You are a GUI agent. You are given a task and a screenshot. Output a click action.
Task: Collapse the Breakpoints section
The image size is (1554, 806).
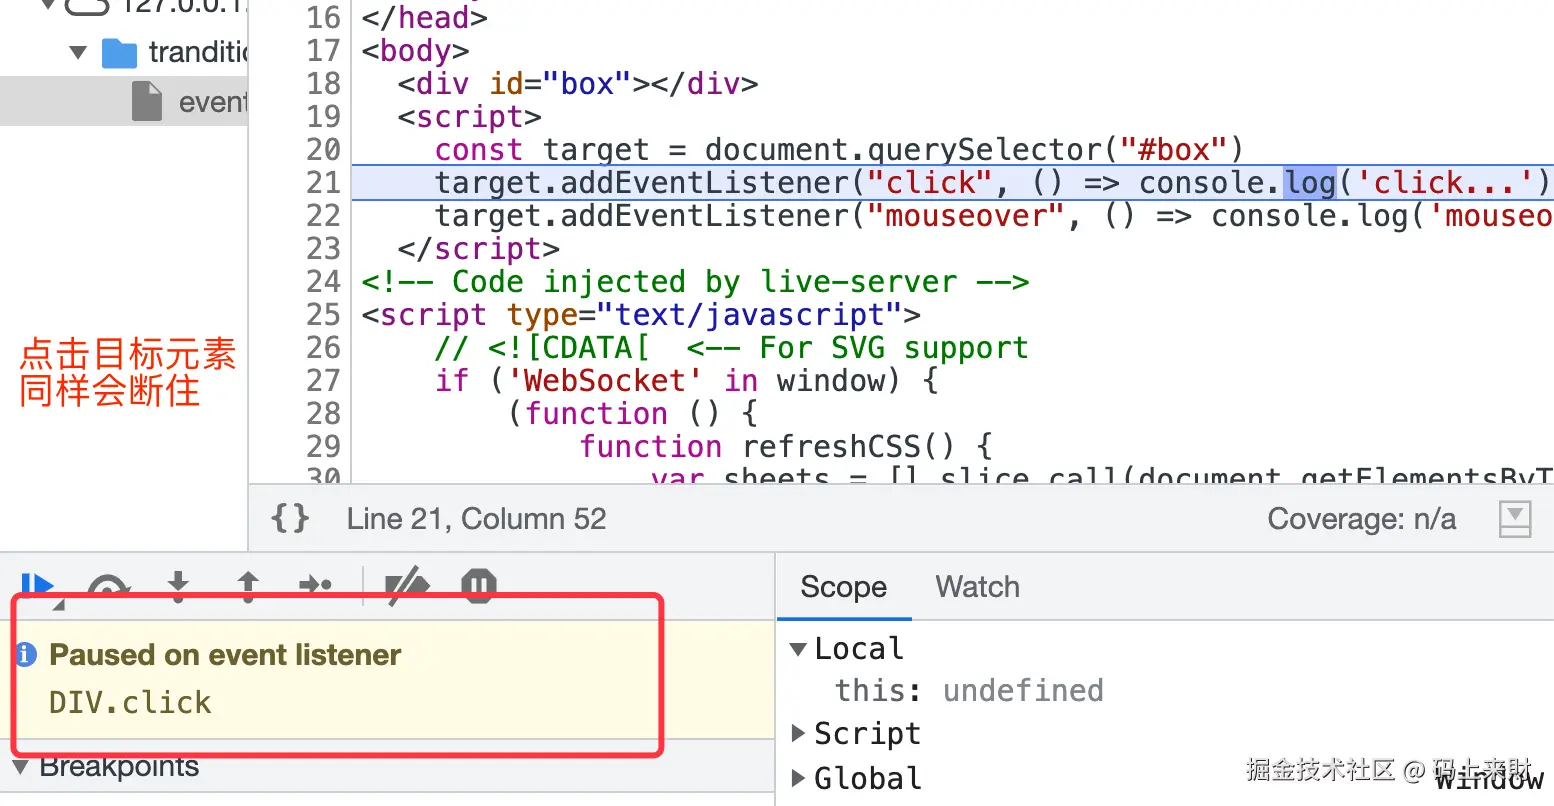pos(20,767)
